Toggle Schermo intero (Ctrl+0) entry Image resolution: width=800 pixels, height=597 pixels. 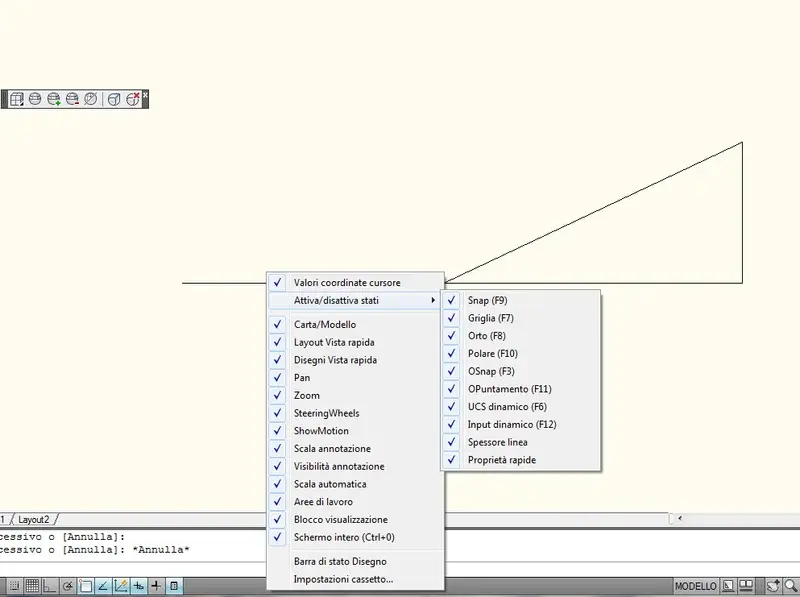356,537
